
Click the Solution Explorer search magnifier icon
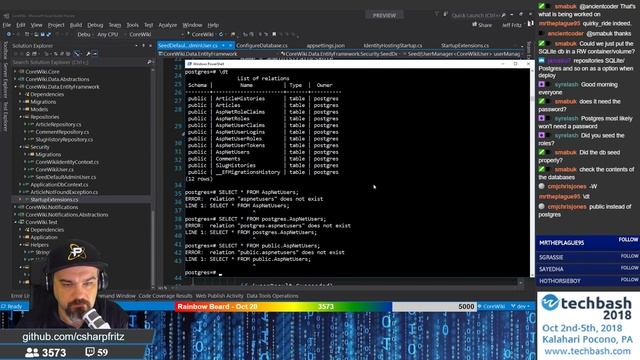pyautogui.click(x=149, y=62)
